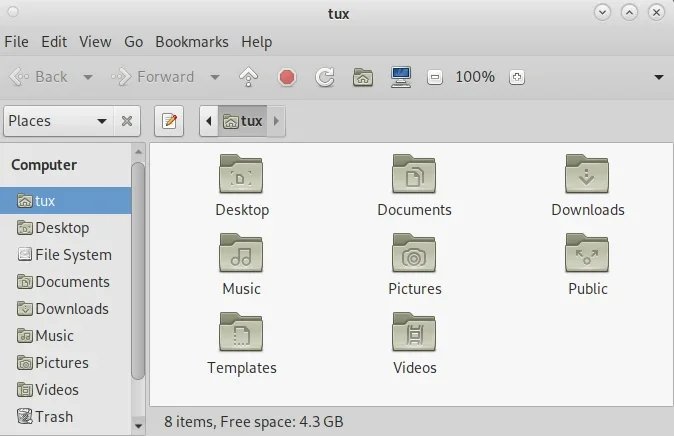This screenshot has width=674, height=436.
Task: Reload the current folder view
Action: click(x=324, y=77)
